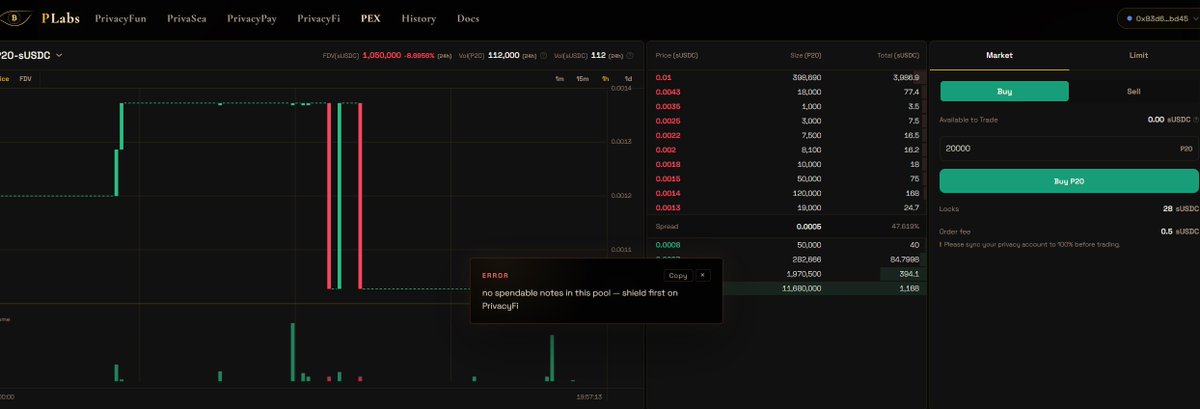Open the PrivacyFun page
This screenshot has width=1200, height=409.
pos(120,18)
